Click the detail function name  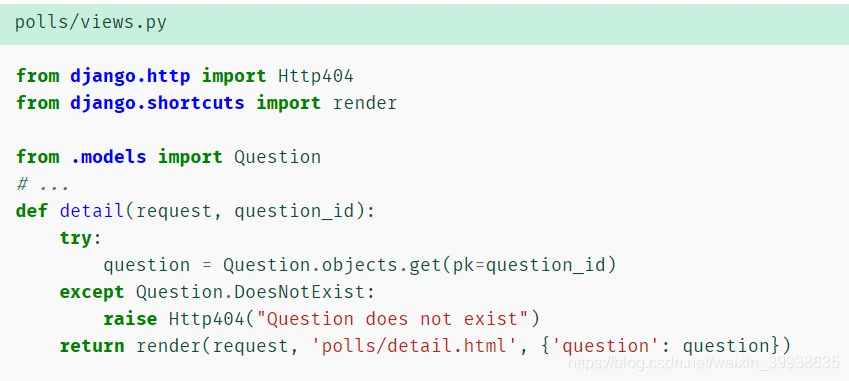pos(92,211)
